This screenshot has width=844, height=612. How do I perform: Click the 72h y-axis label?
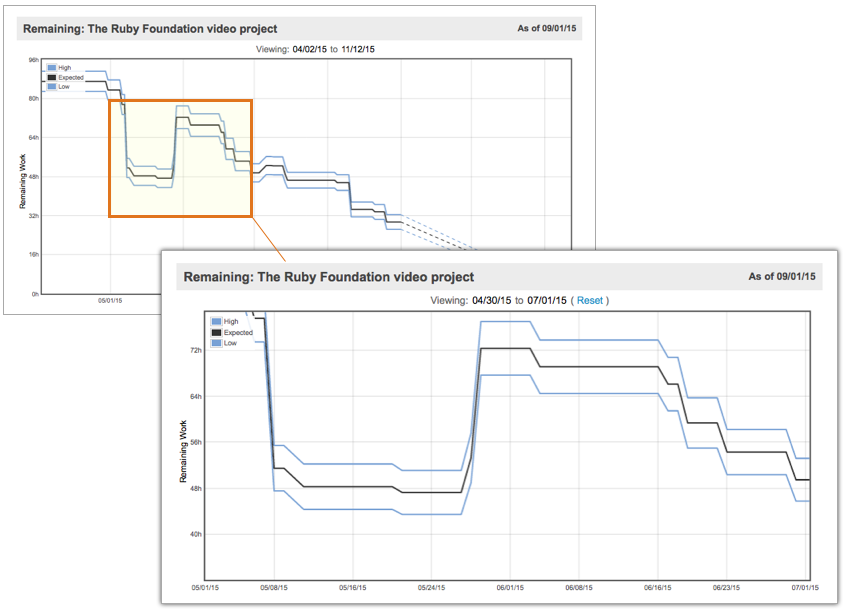click(195, 351)
